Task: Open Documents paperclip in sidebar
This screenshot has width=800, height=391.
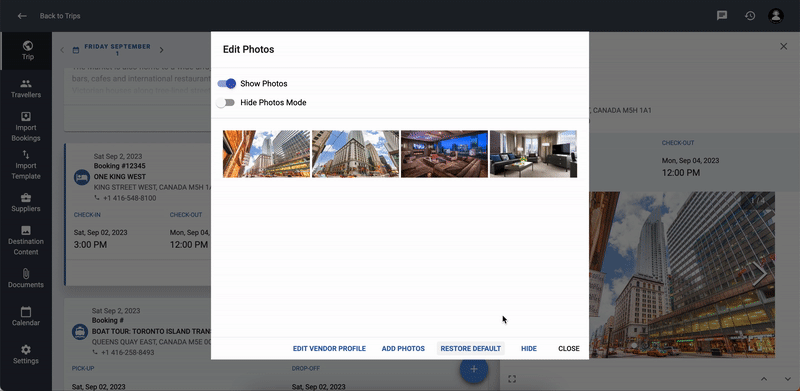Action: (x=26, y=279)
